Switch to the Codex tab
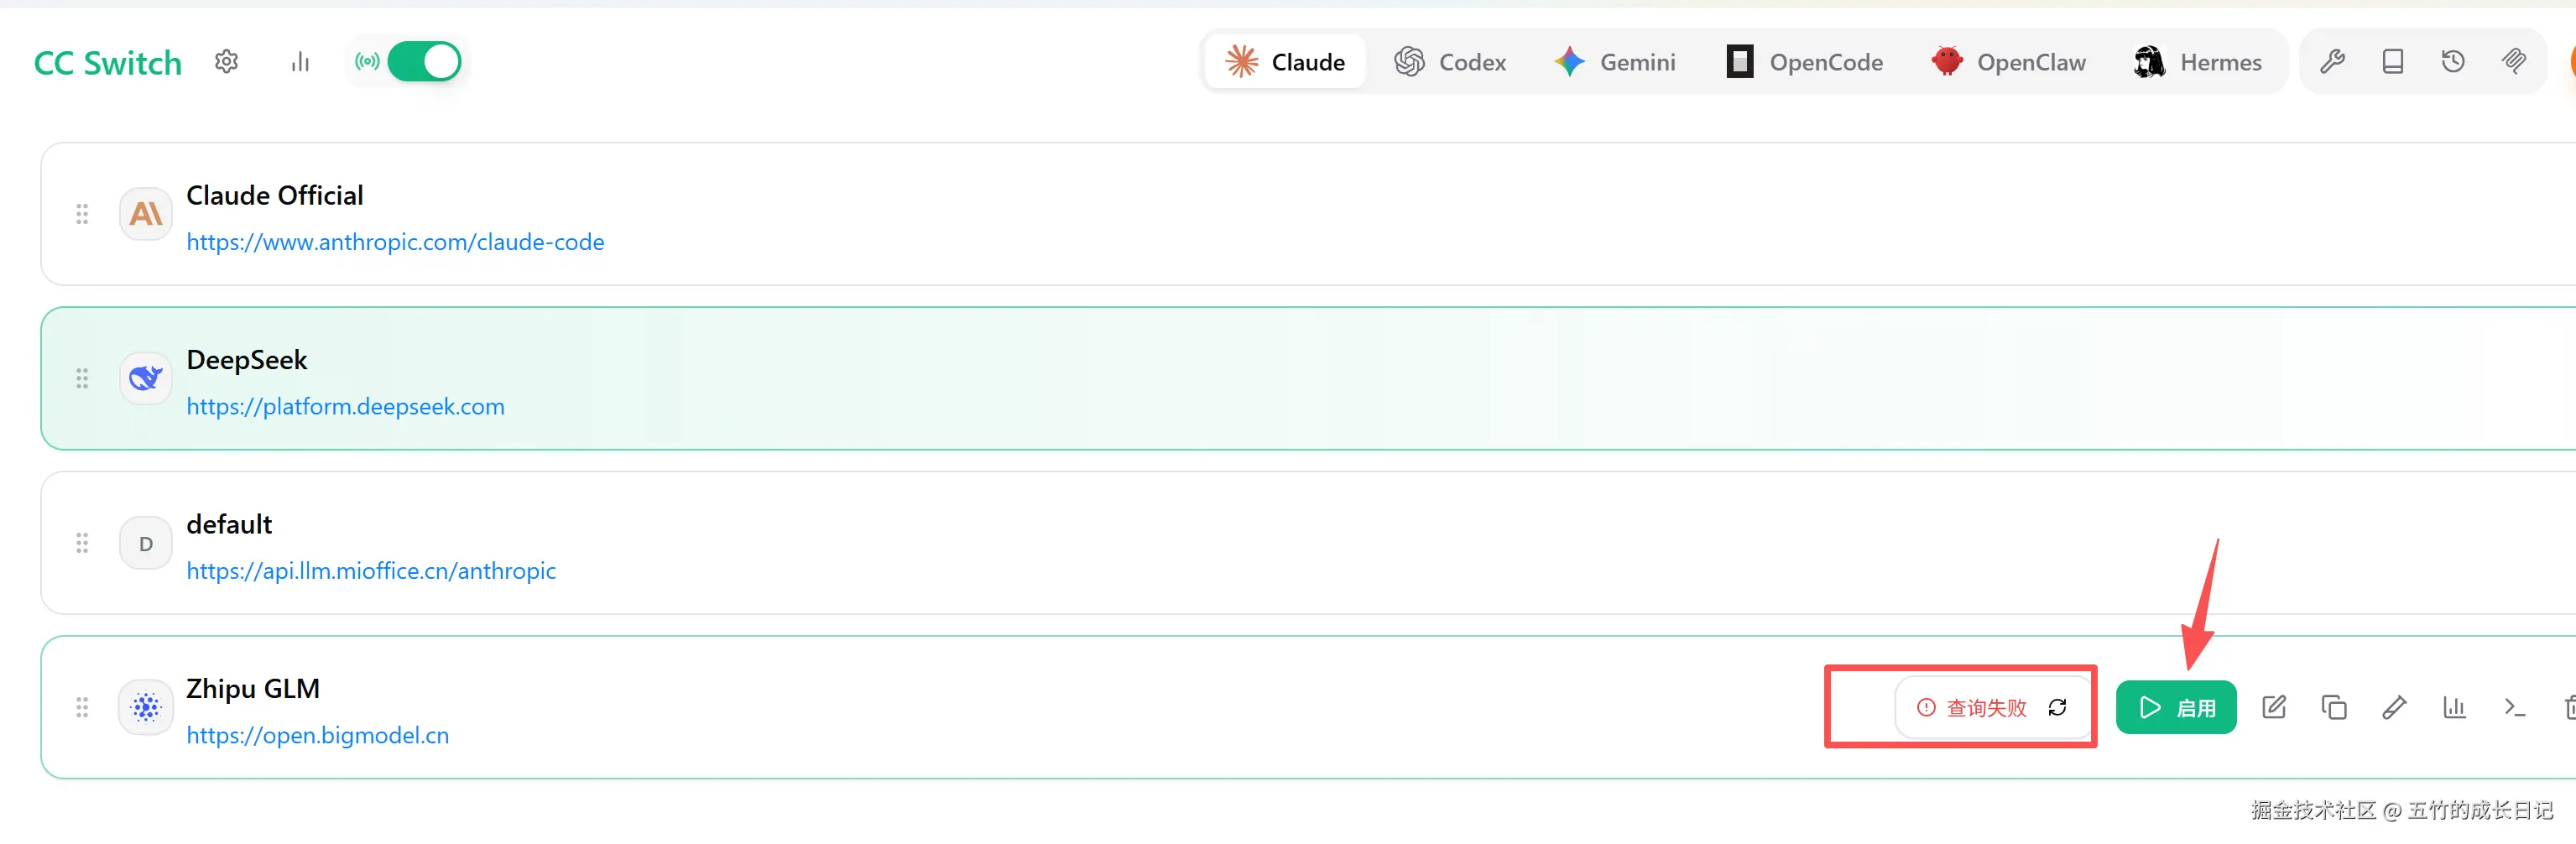Screen dimensions: 2576x844 pos(1450,62)
